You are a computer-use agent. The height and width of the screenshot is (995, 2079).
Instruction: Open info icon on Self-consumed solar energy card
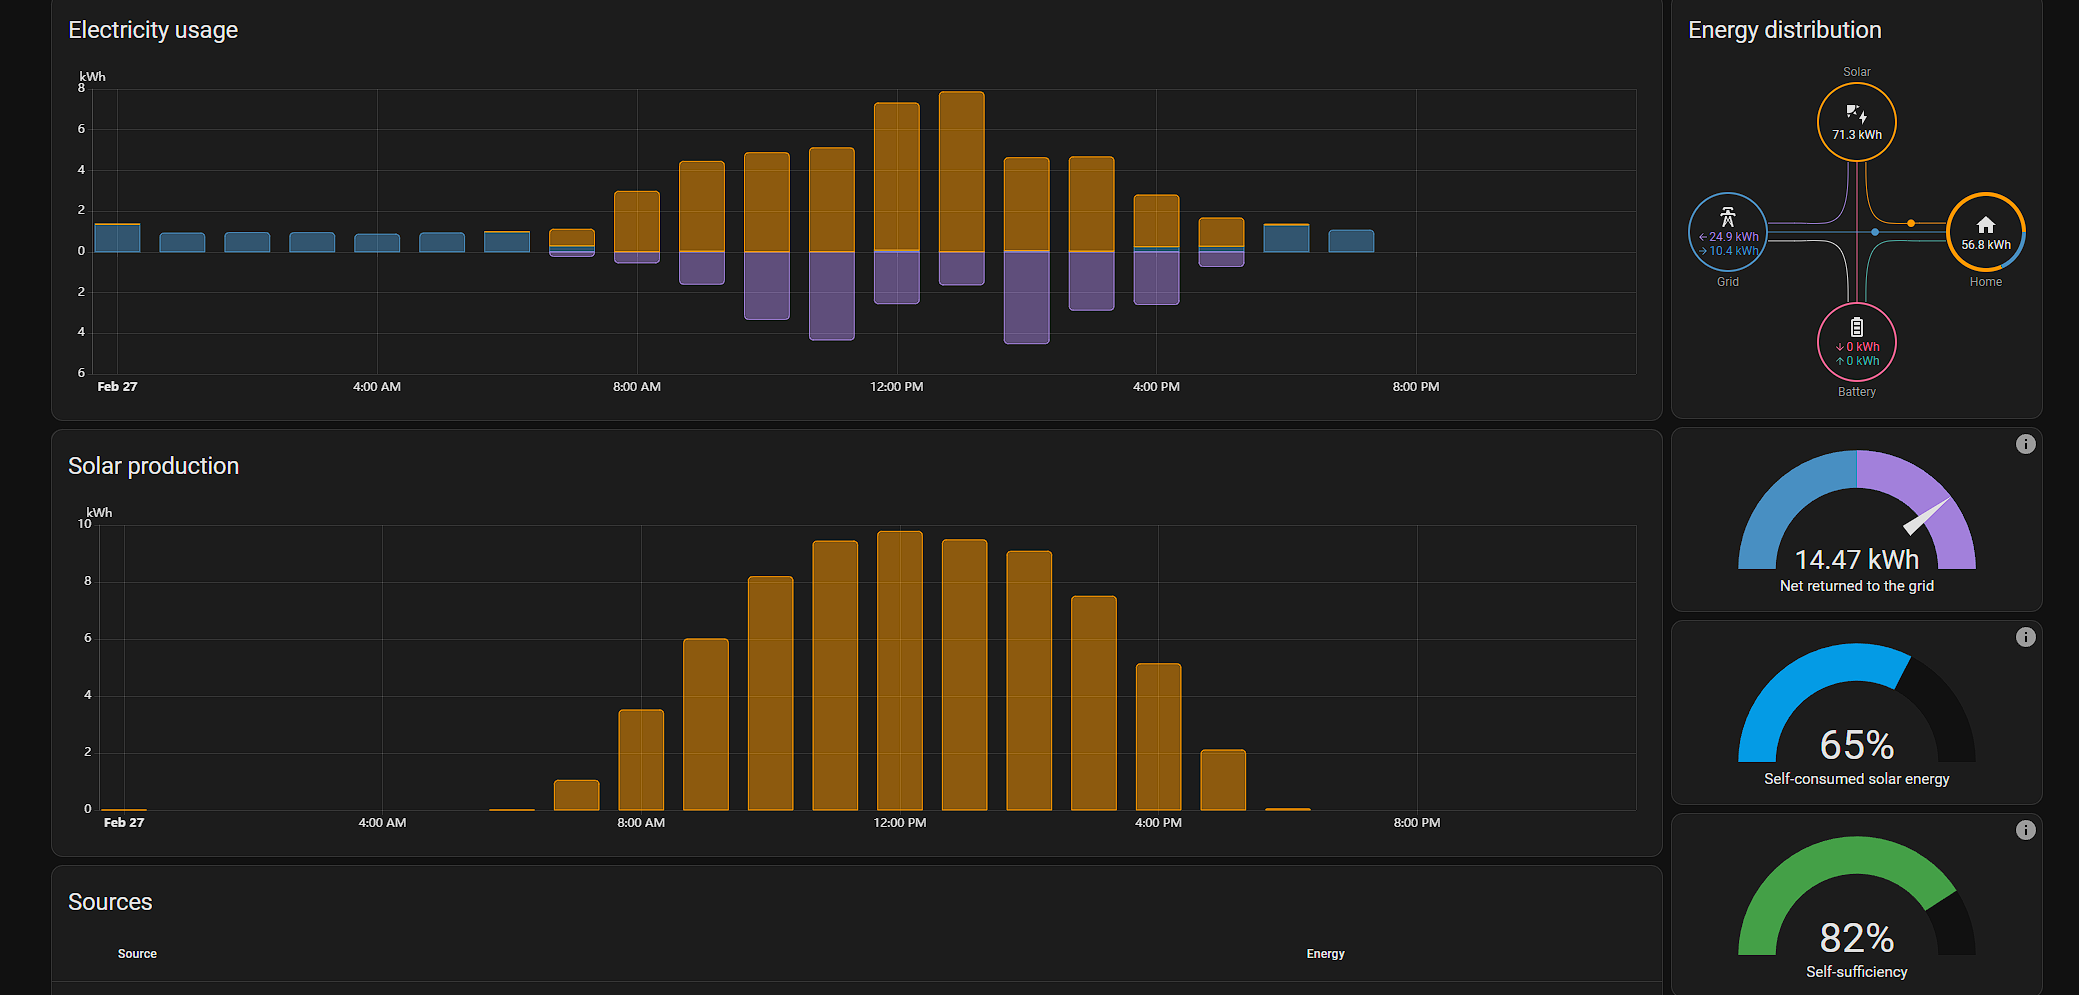pos(2025,637)
